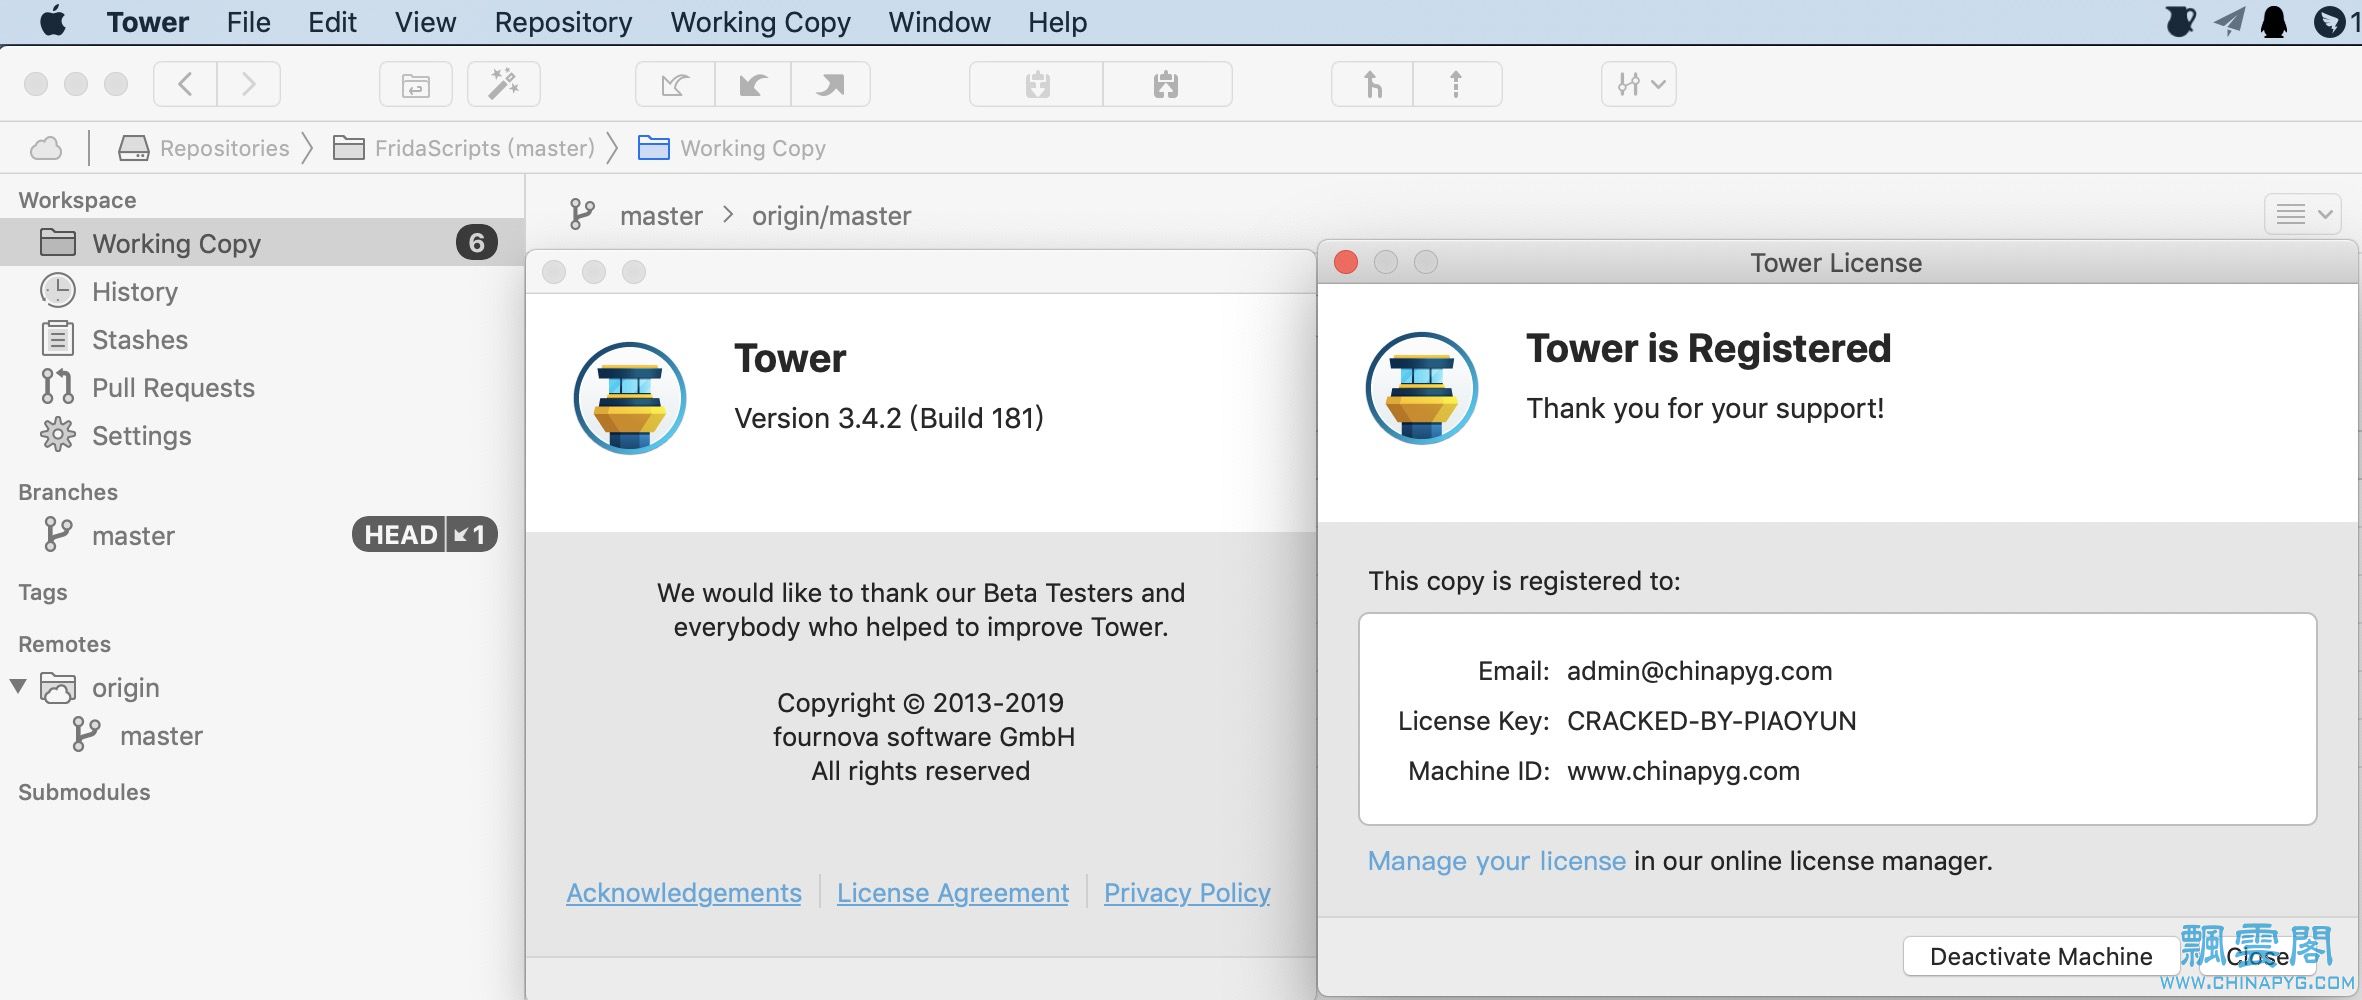Click the branch icon beside master header
The height and width of the screenshot is (1000, 2362).
(582, 215)
